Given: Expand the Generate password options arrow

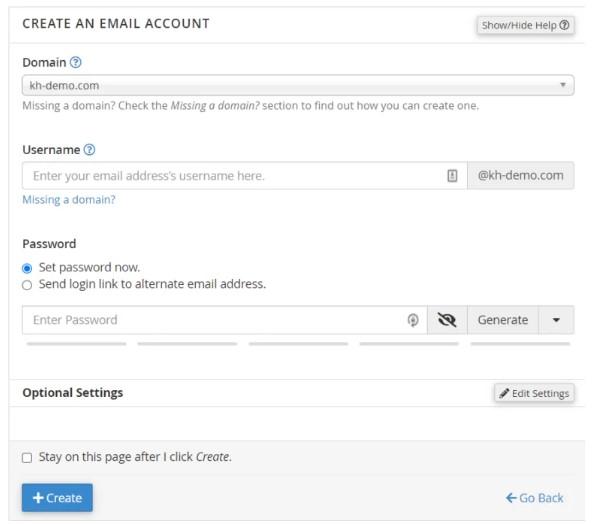Looking at the screenshot, I should 556,320.
